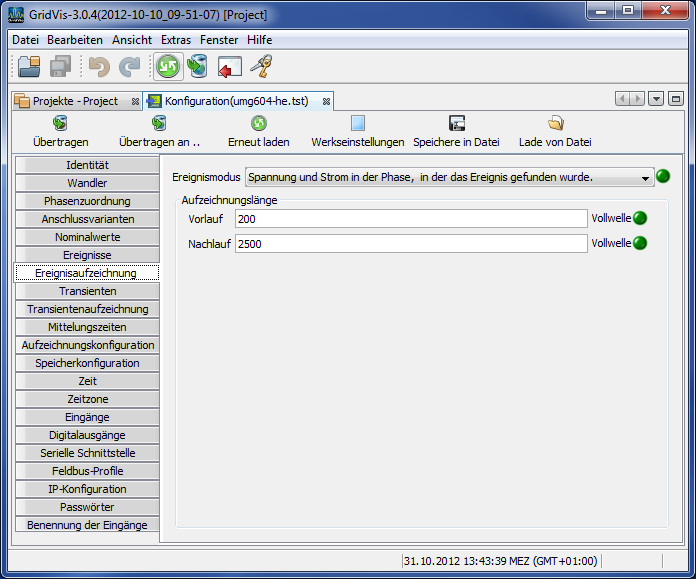Screen dimensions: 696x579
Task: Select the Benennung der Eingänge section
Action: [87, 525]
